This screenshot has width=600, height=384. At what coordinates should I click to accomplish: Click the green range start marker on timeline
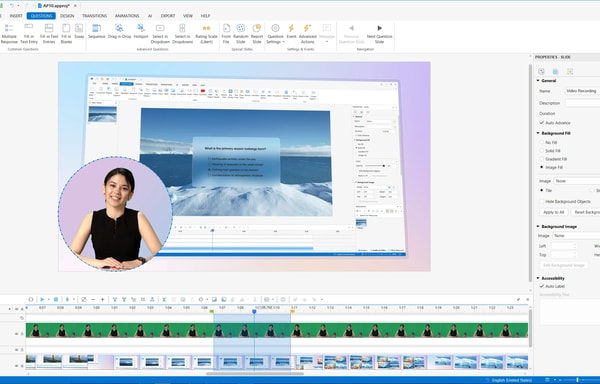pos(212,312)
